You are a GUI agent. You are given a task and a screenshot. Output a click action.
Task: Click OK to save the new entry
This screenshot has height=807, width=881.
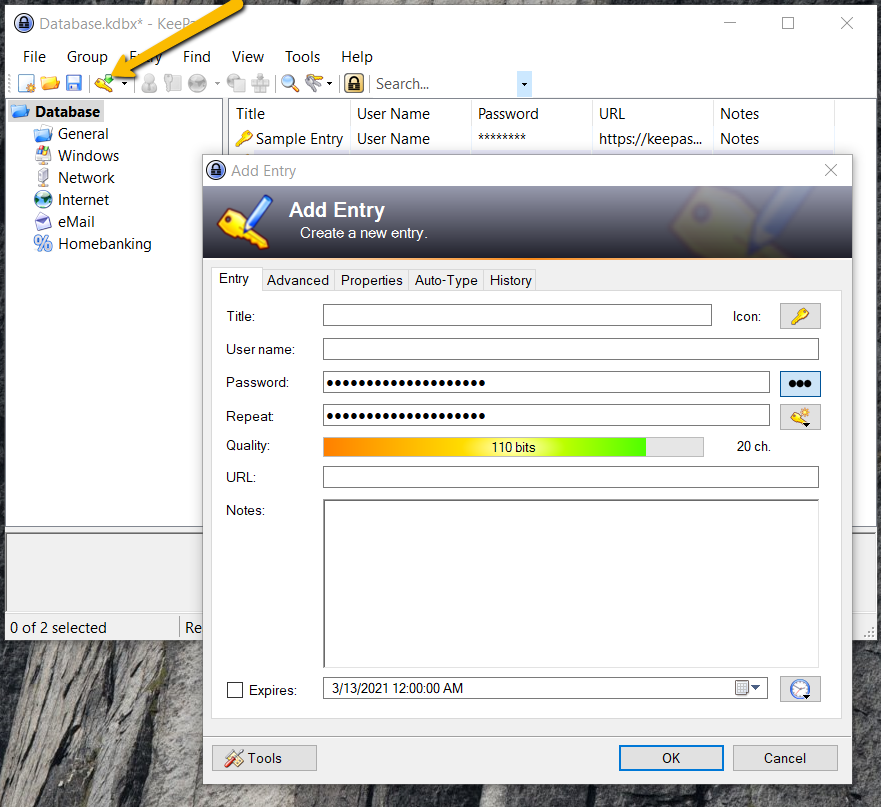pos(670,757)
